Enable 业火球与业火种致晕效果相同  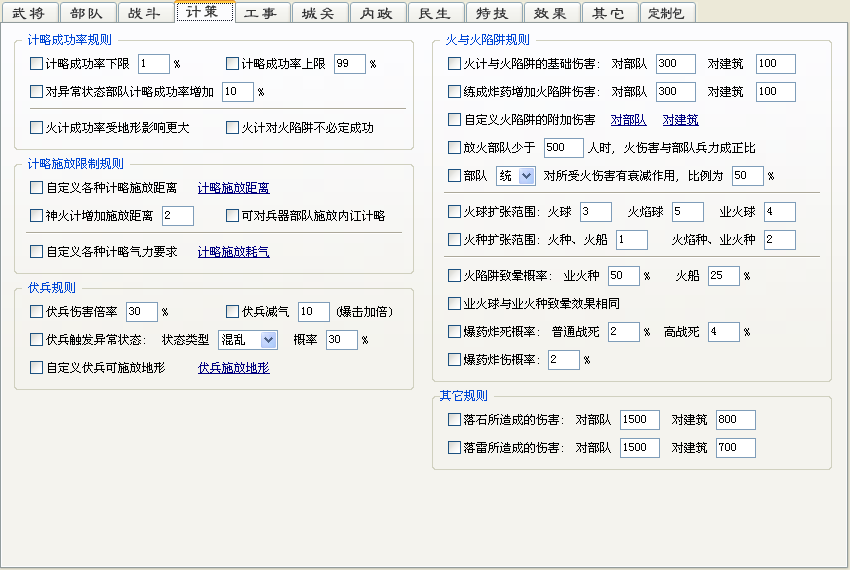[454, 304]
